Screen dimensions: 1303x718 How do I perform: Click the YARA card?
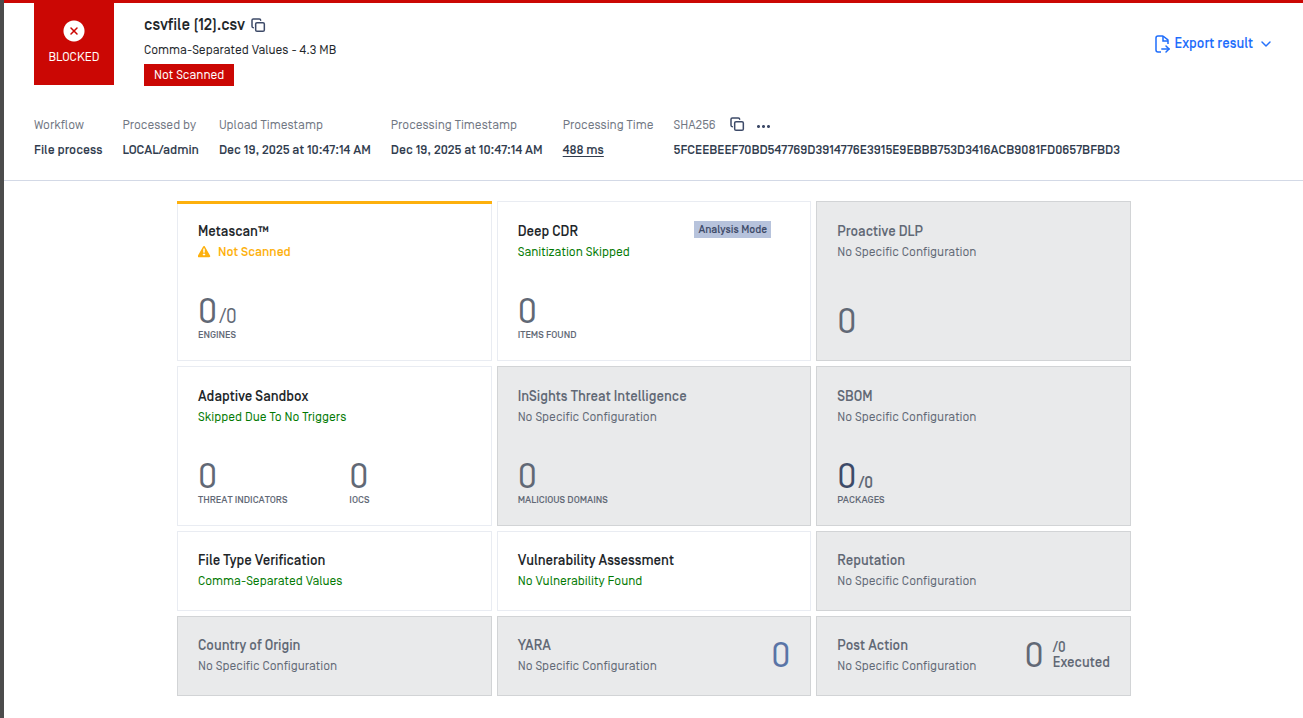click(653, 655)
